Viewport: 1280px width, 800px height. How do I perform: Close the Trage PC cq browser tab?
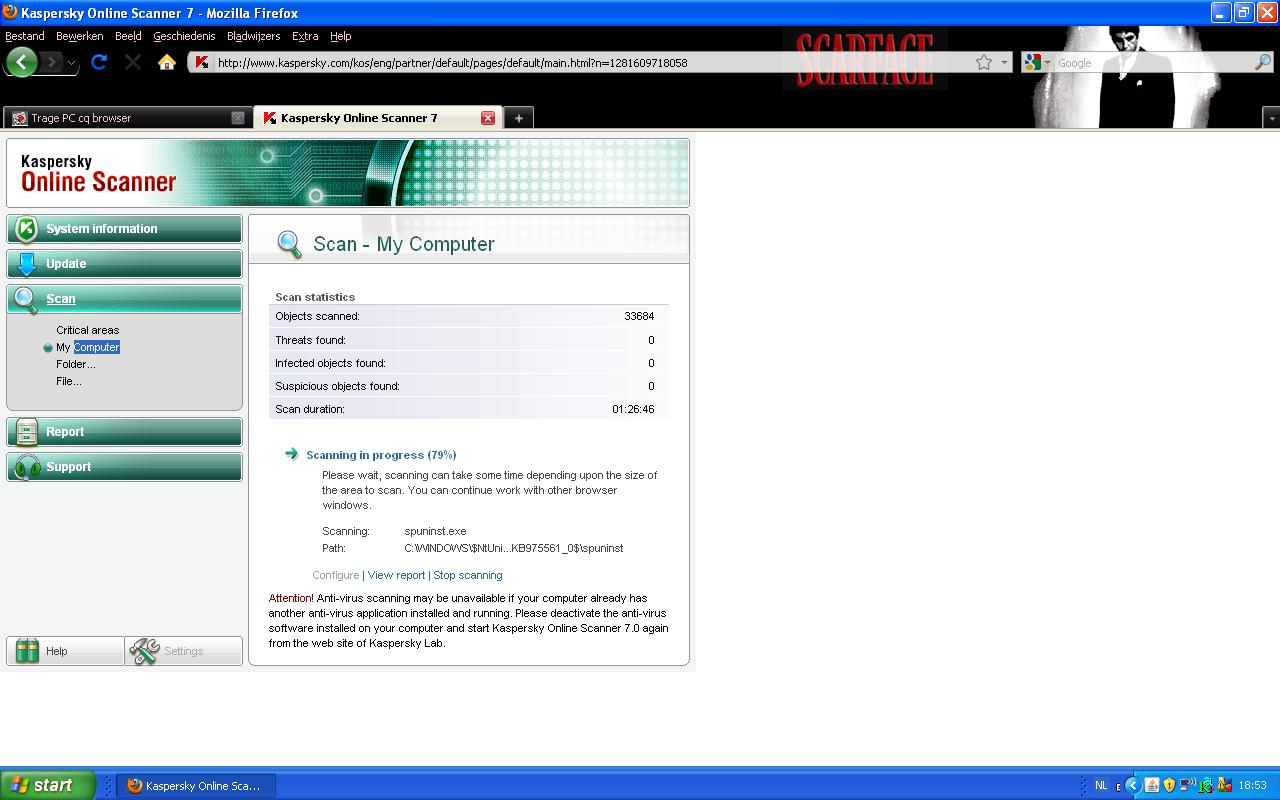238,118
